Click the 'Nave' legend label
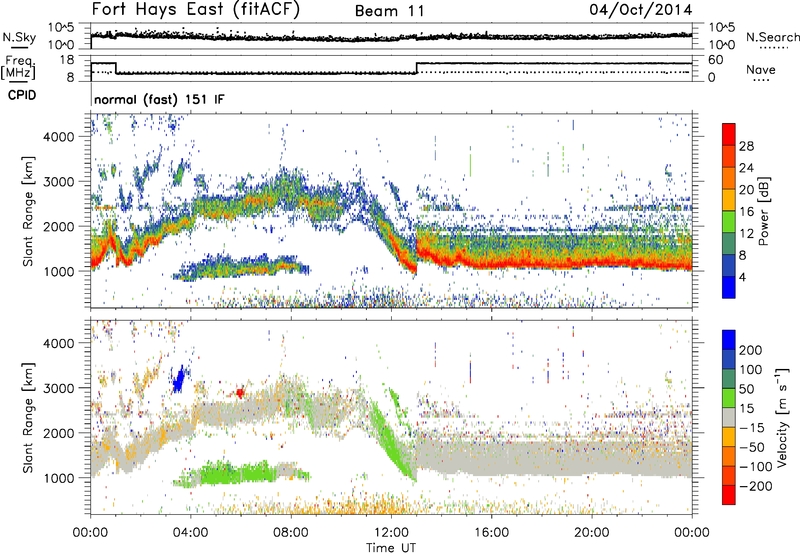The height and width of the screenshot is (554, 800). [x=761, y=69]
